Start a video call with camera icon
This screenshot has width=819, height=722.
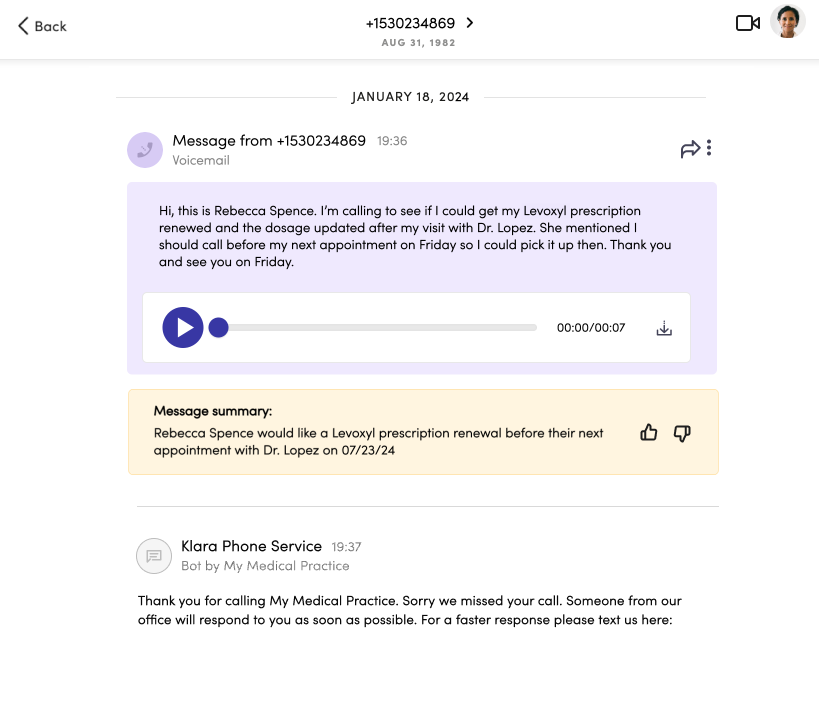[x=747, y=23]
